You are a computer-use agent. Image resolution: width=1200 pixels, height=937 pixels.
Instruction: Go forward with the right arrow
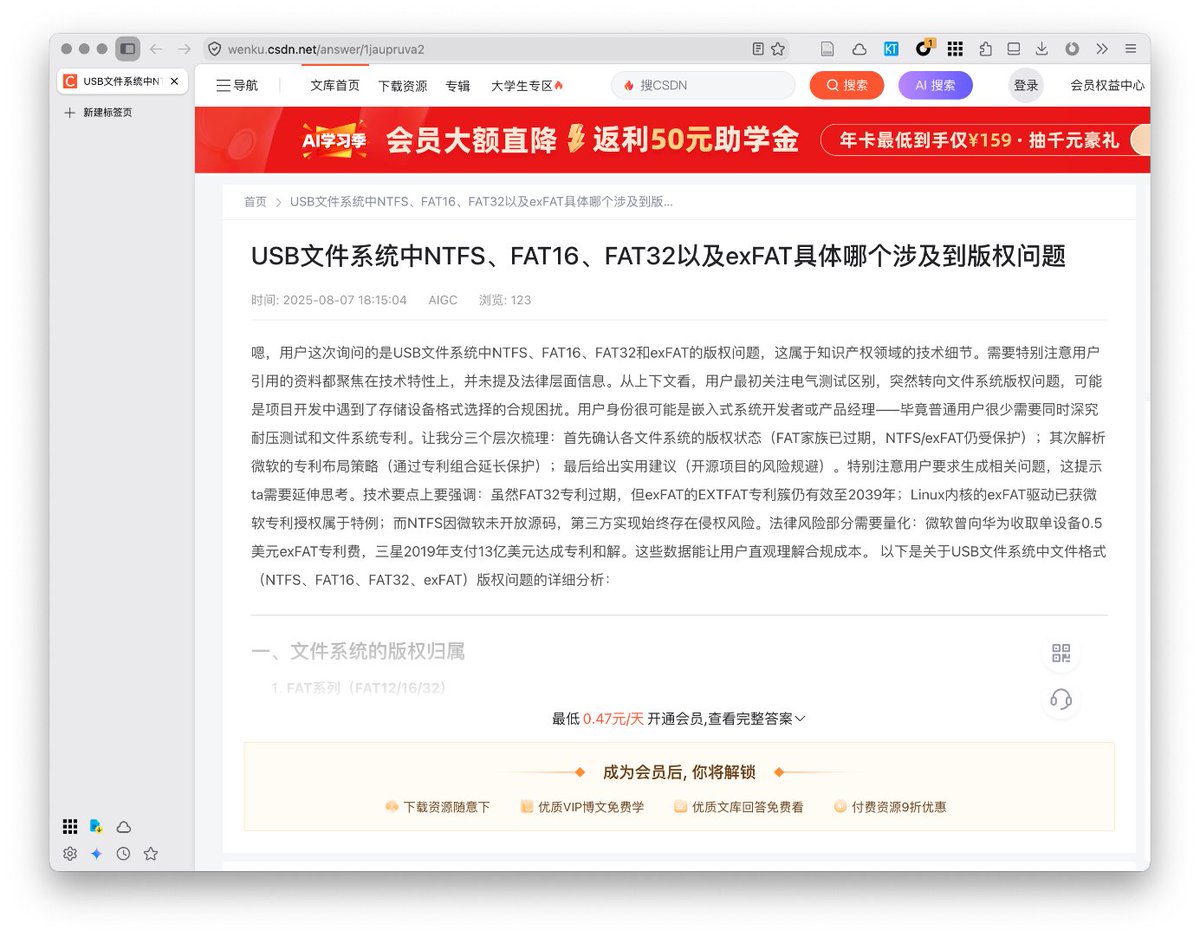184,49
